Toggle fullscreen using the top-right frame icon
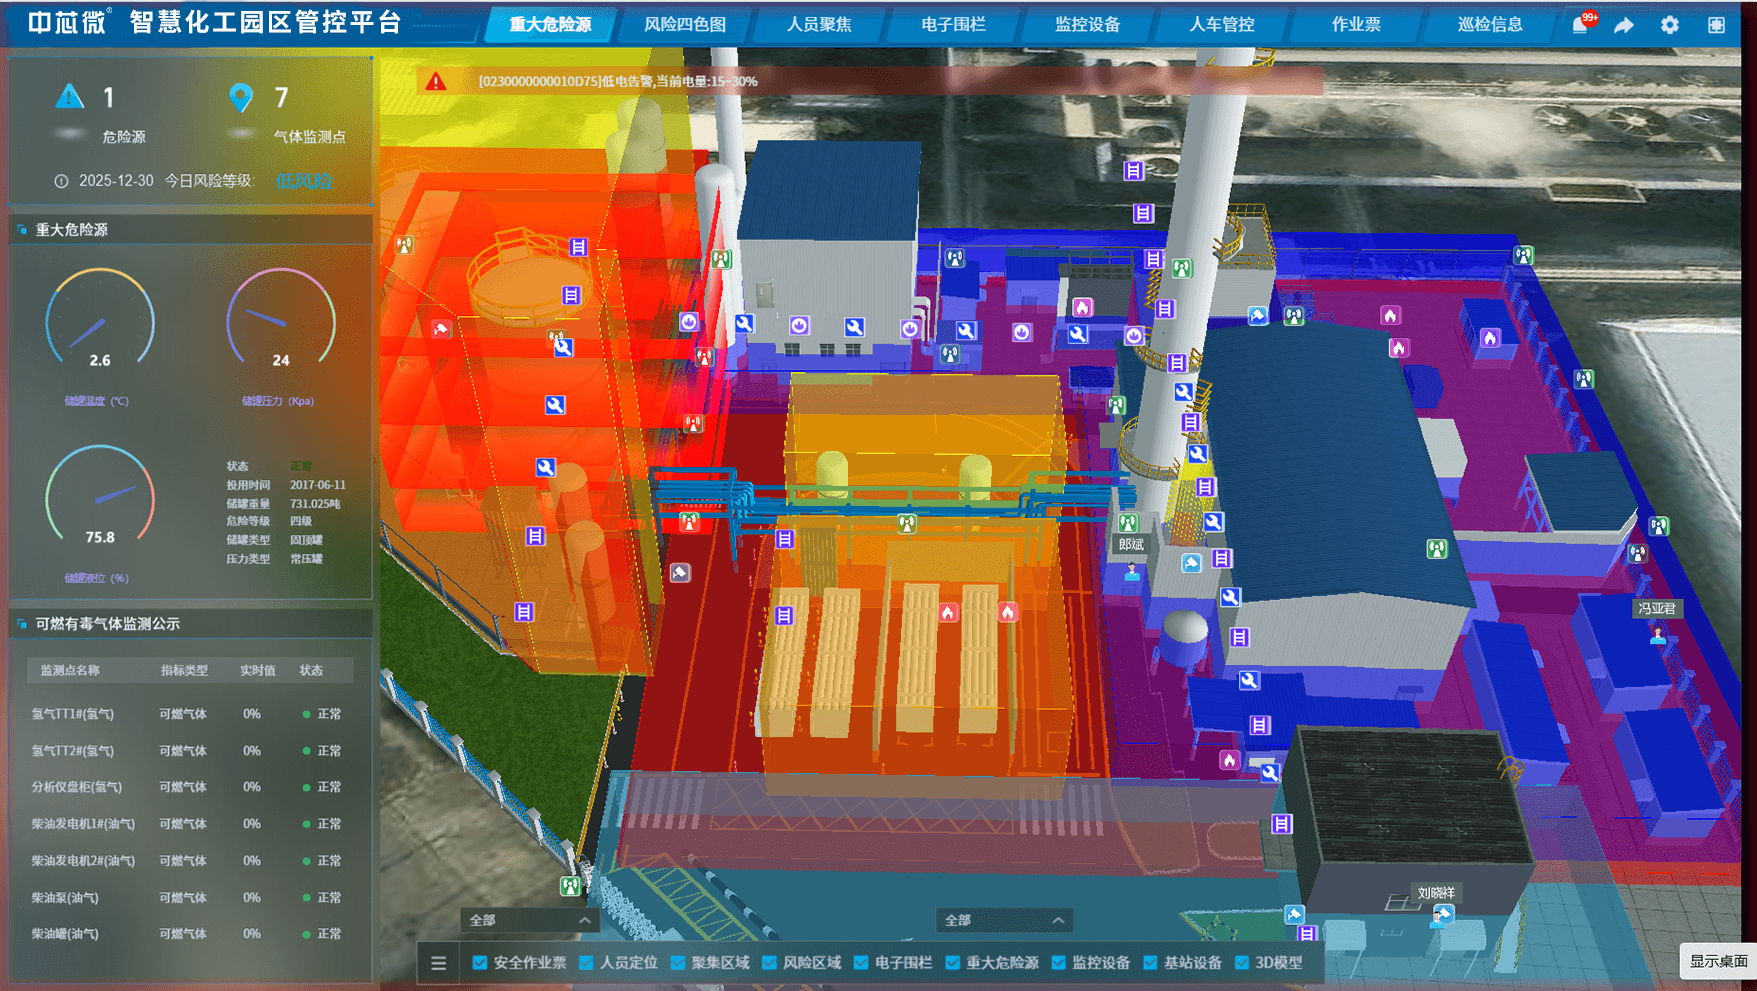The height and width of the screenshot is (991, 1757). point(1716,25)
